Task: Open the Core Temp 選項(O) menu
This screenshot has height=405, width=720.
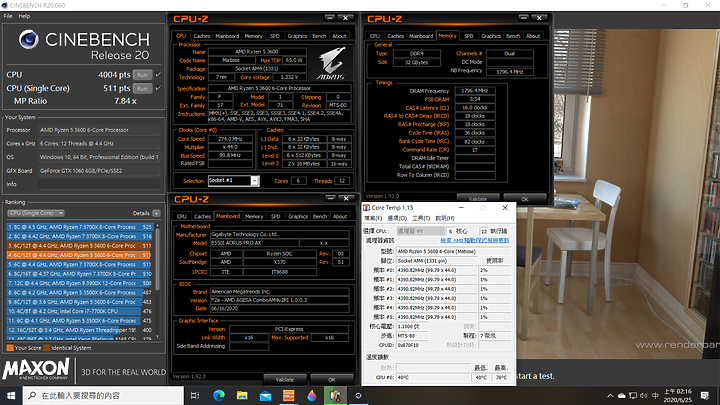Action: point(397,218)
